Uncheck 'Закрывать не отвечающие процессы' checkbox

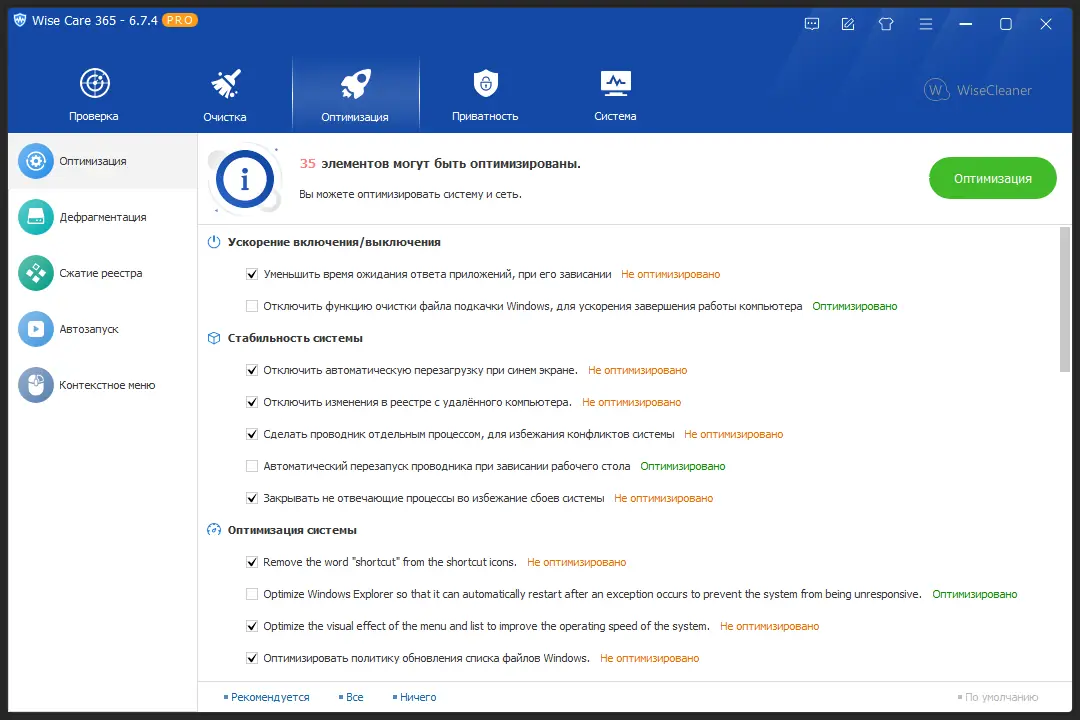252,498
